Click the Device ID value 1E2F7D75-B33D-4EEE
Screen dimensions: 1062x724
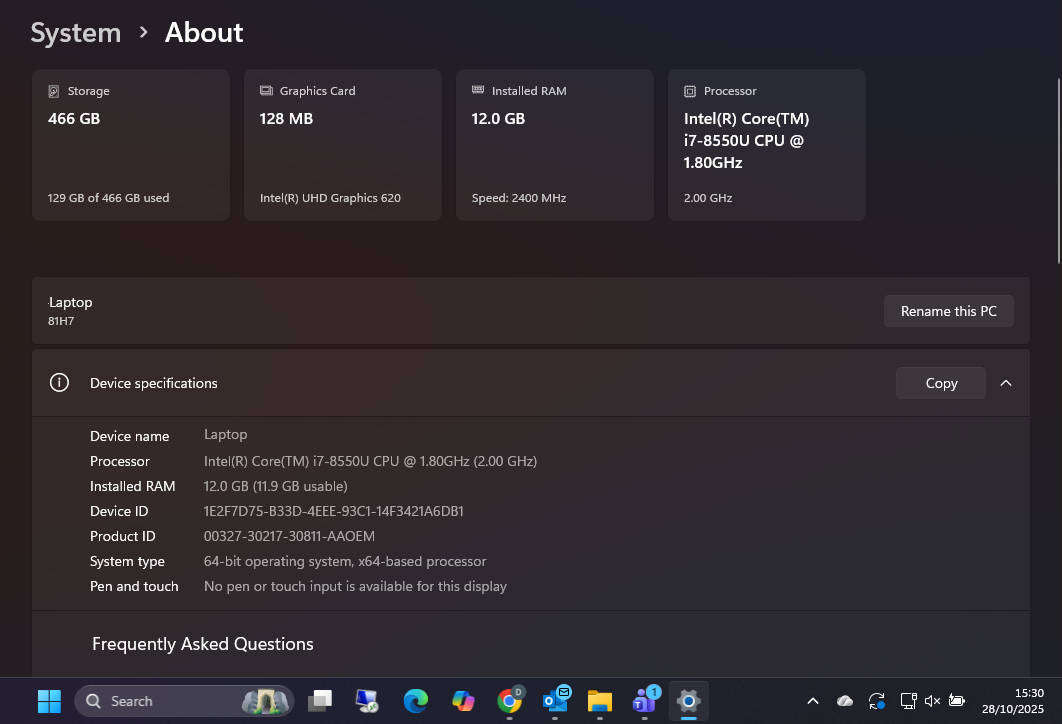334,511
